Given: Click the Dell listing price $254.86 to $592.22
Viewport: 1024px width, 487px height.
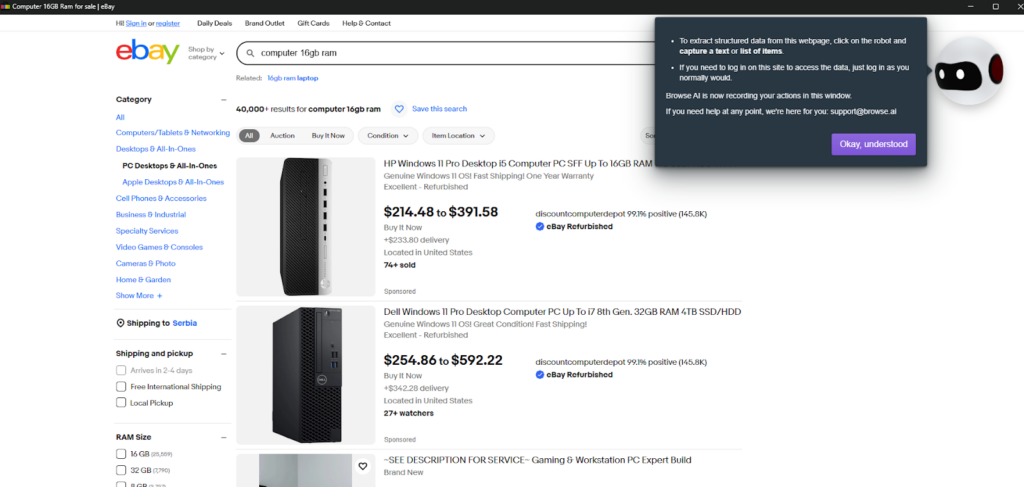Looking at the screenshot, I should (x=443, y=360).
